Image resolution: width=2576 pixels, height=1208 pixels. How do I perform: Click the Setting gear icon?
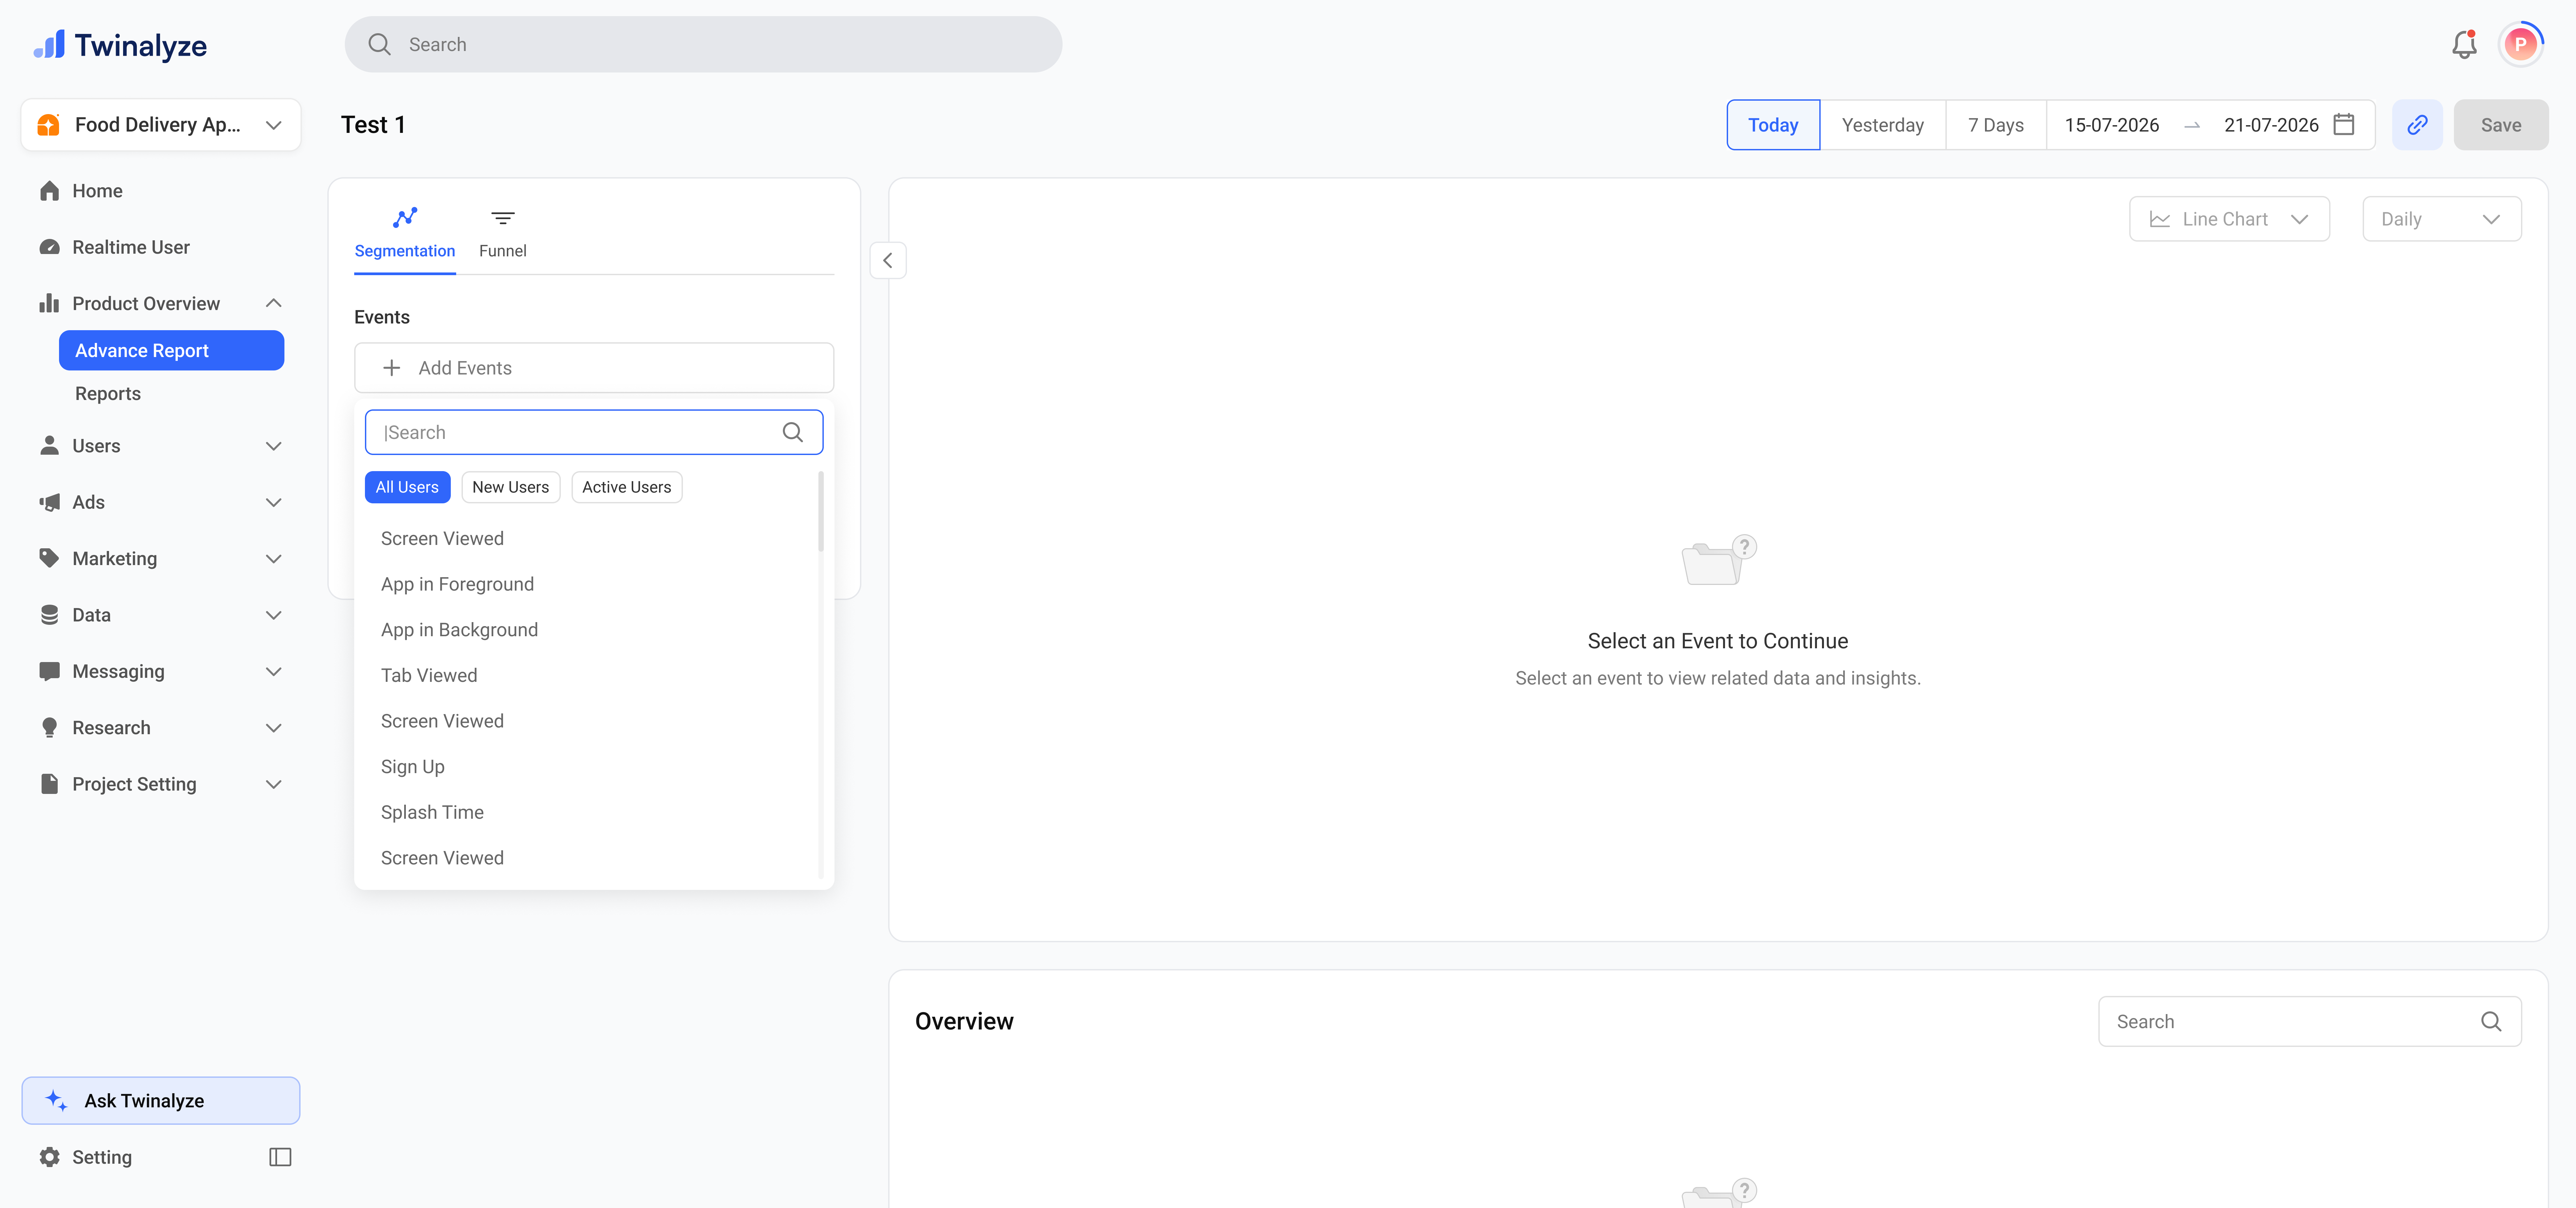(x=49, y=1157)
